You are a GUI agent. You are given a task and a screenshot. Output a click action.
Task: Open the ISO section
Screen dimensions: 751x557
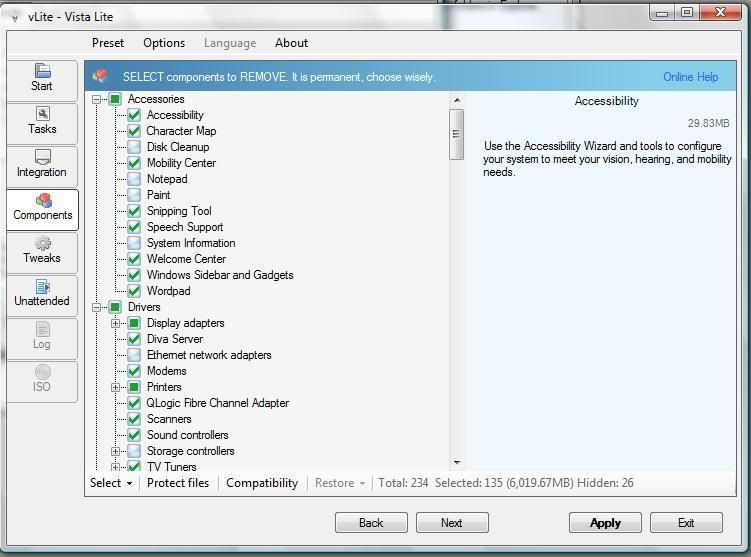[x=42, y=382]
